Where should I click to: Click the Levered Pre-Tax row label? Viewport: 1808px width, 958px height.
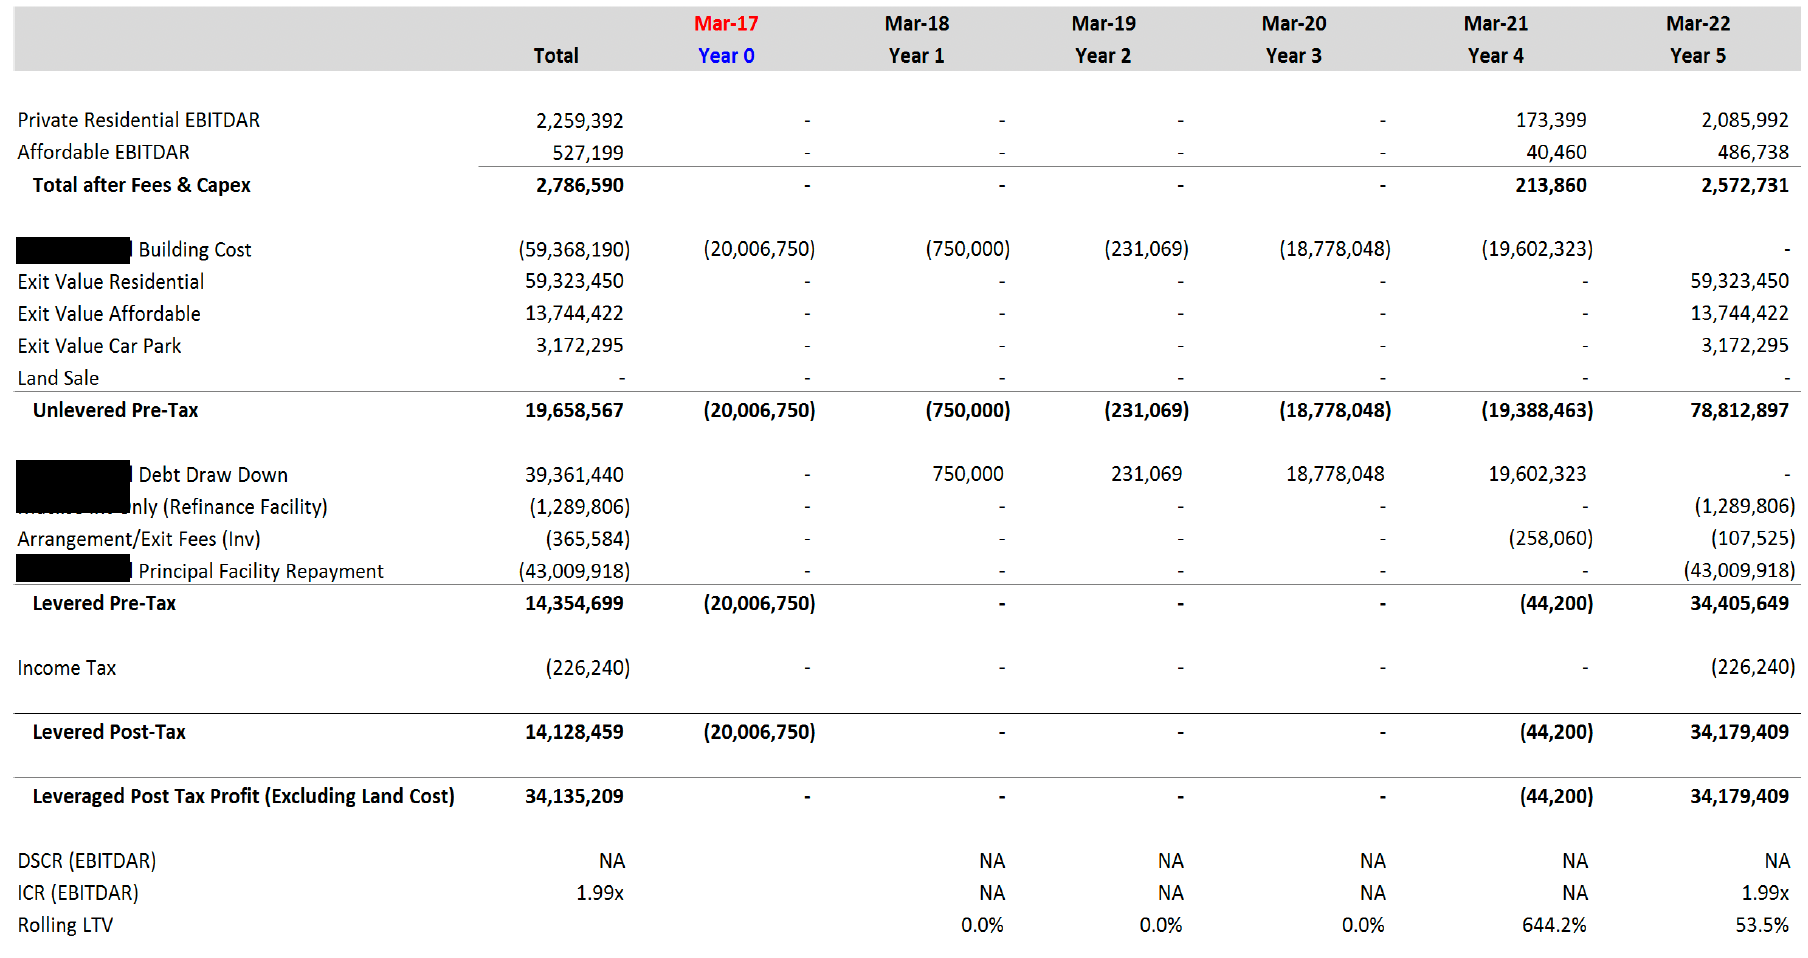click(104, 603)
